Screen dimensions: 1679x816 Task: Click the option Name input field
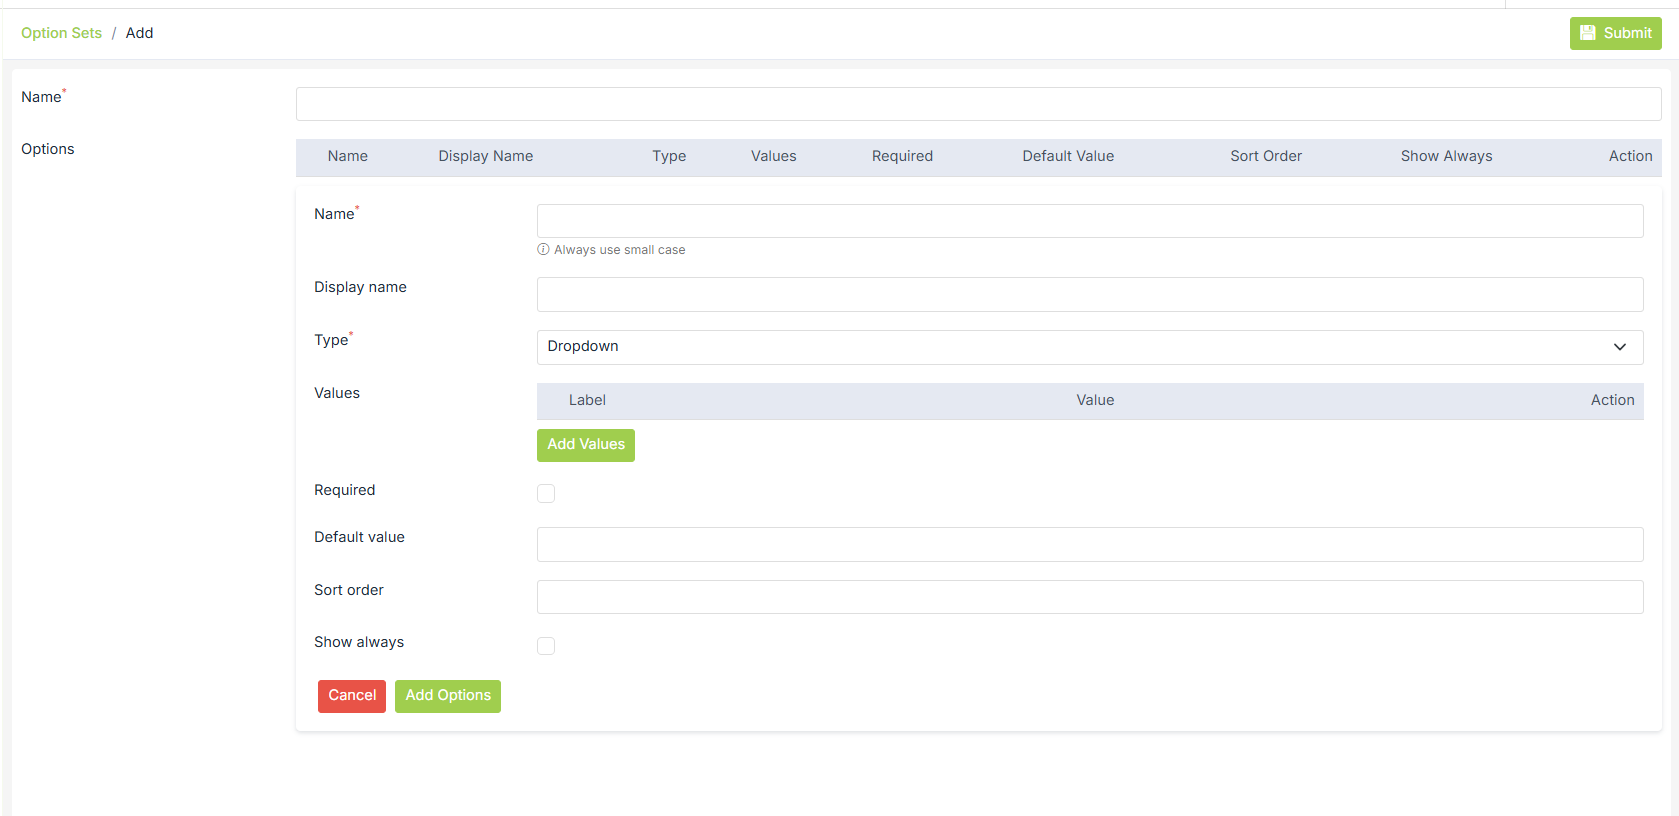1088,221
